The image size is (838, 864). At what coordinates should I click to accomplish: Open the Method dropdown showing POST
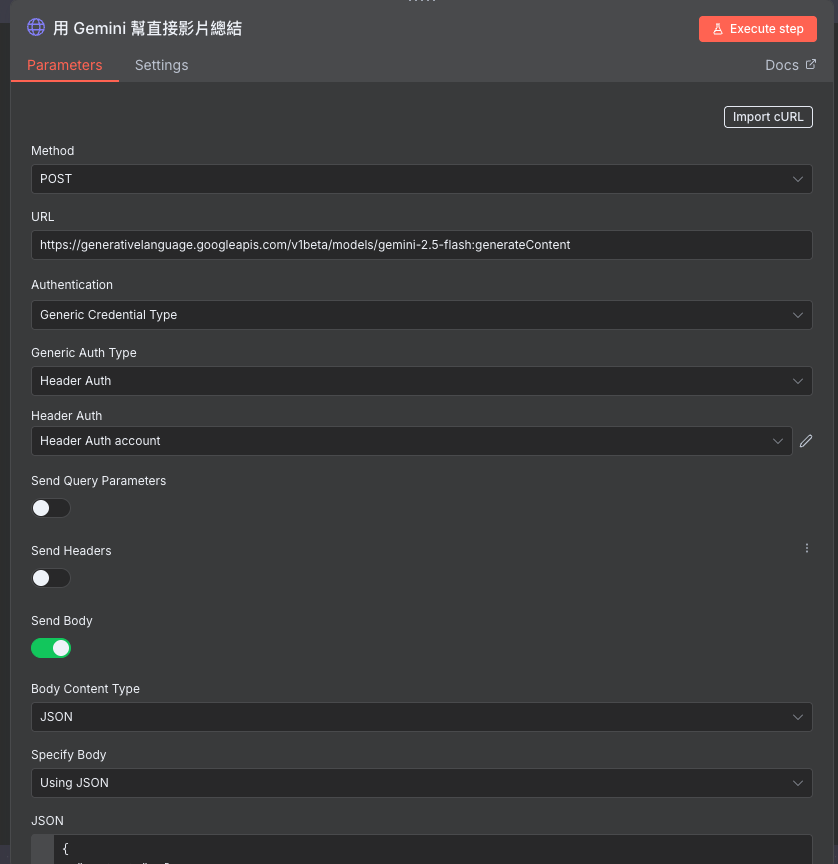[421, 179]
